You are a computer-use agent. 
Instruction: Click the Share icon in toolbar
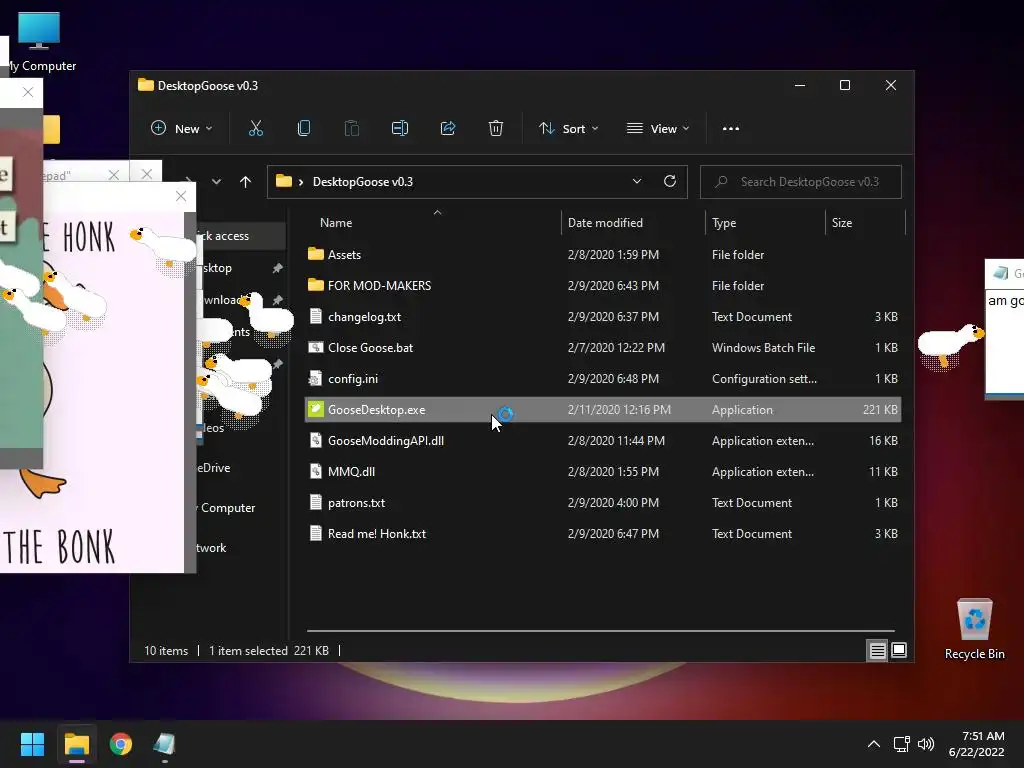point(448,129)
